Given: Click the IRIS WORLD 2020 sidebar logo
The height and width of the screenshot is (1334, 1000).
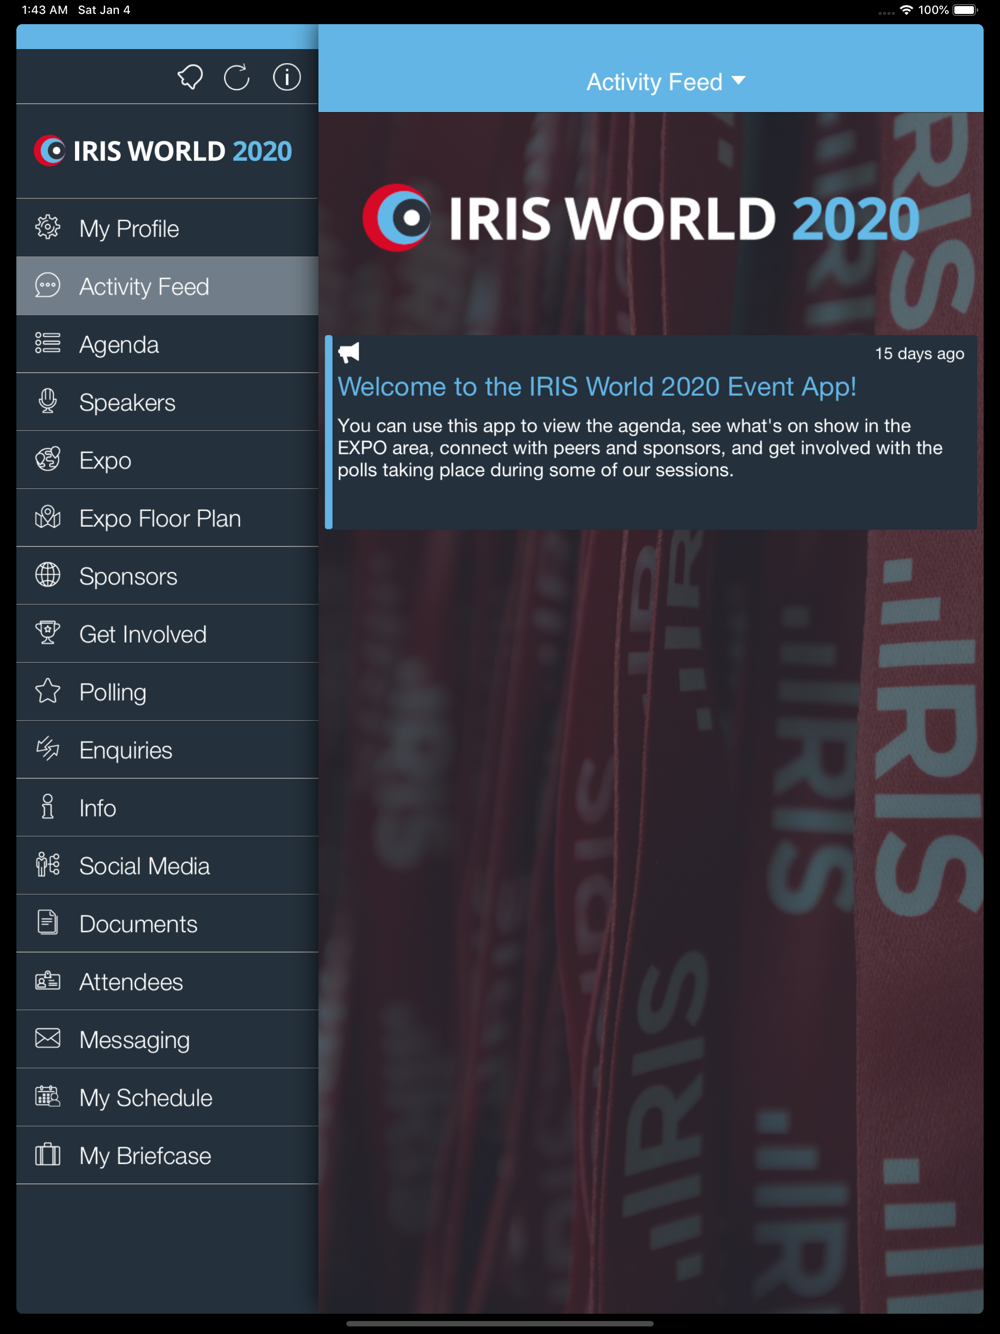Looking at the screenshot, I should click(163, 151).
